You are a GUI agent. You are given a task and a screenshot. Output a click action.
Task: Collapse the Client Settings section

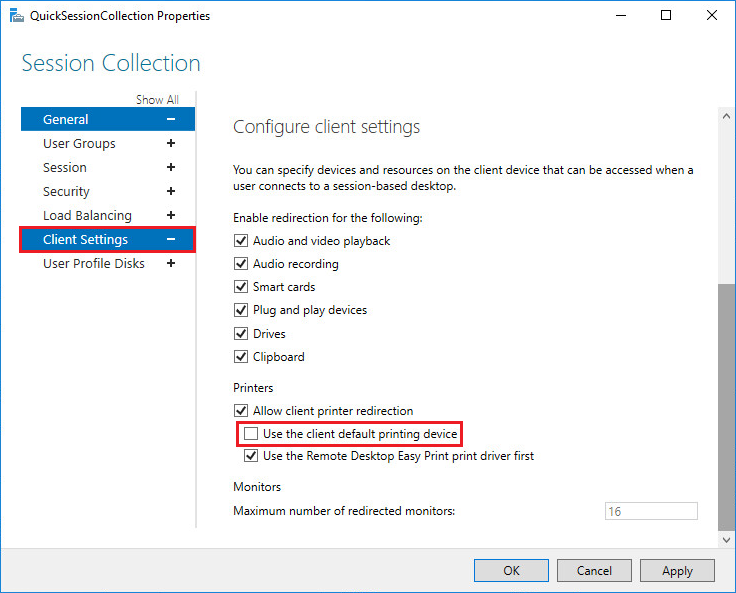coord(171,240)
